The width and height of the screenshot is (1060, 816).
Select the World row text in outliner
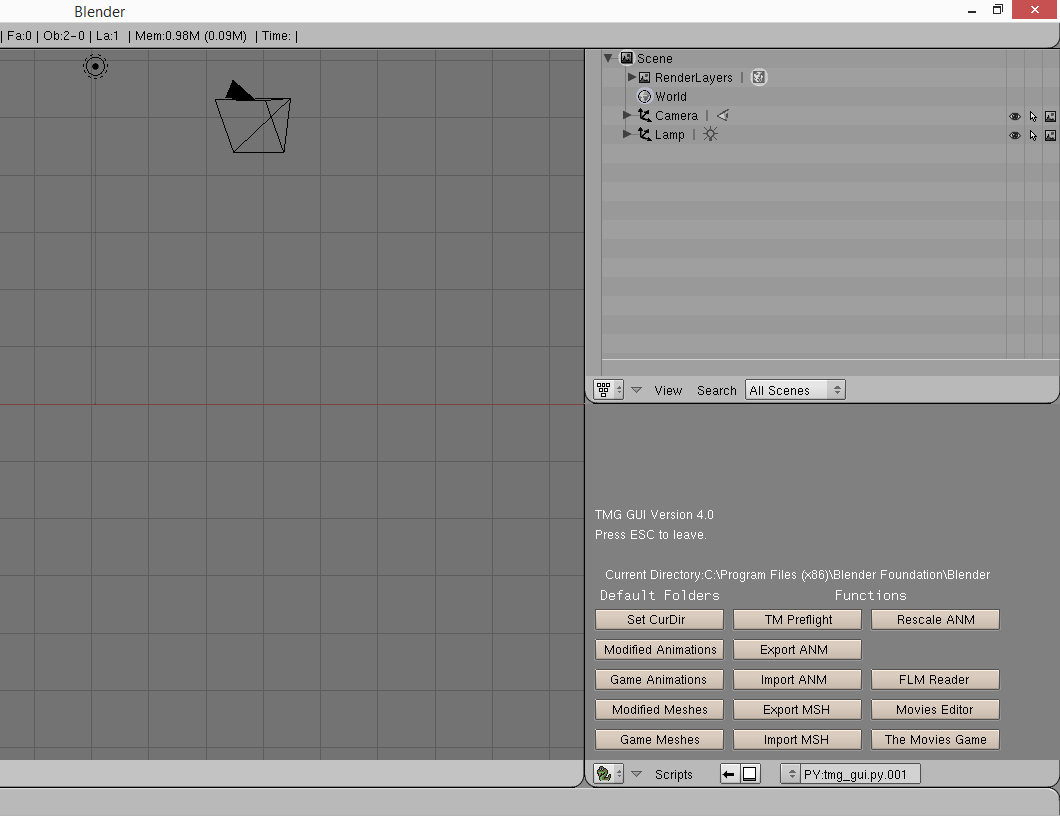(671, 97)
